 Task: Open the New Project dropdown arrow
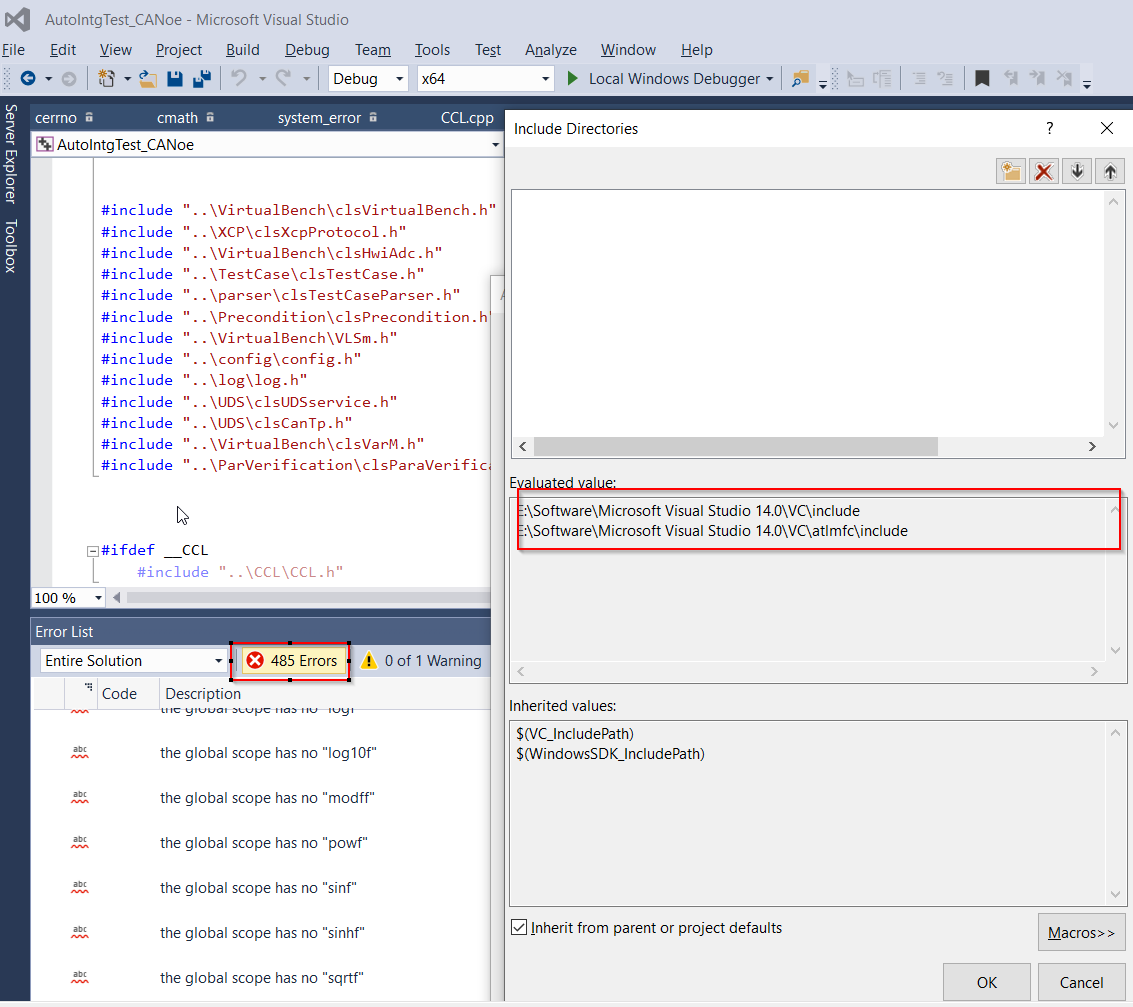126,79
